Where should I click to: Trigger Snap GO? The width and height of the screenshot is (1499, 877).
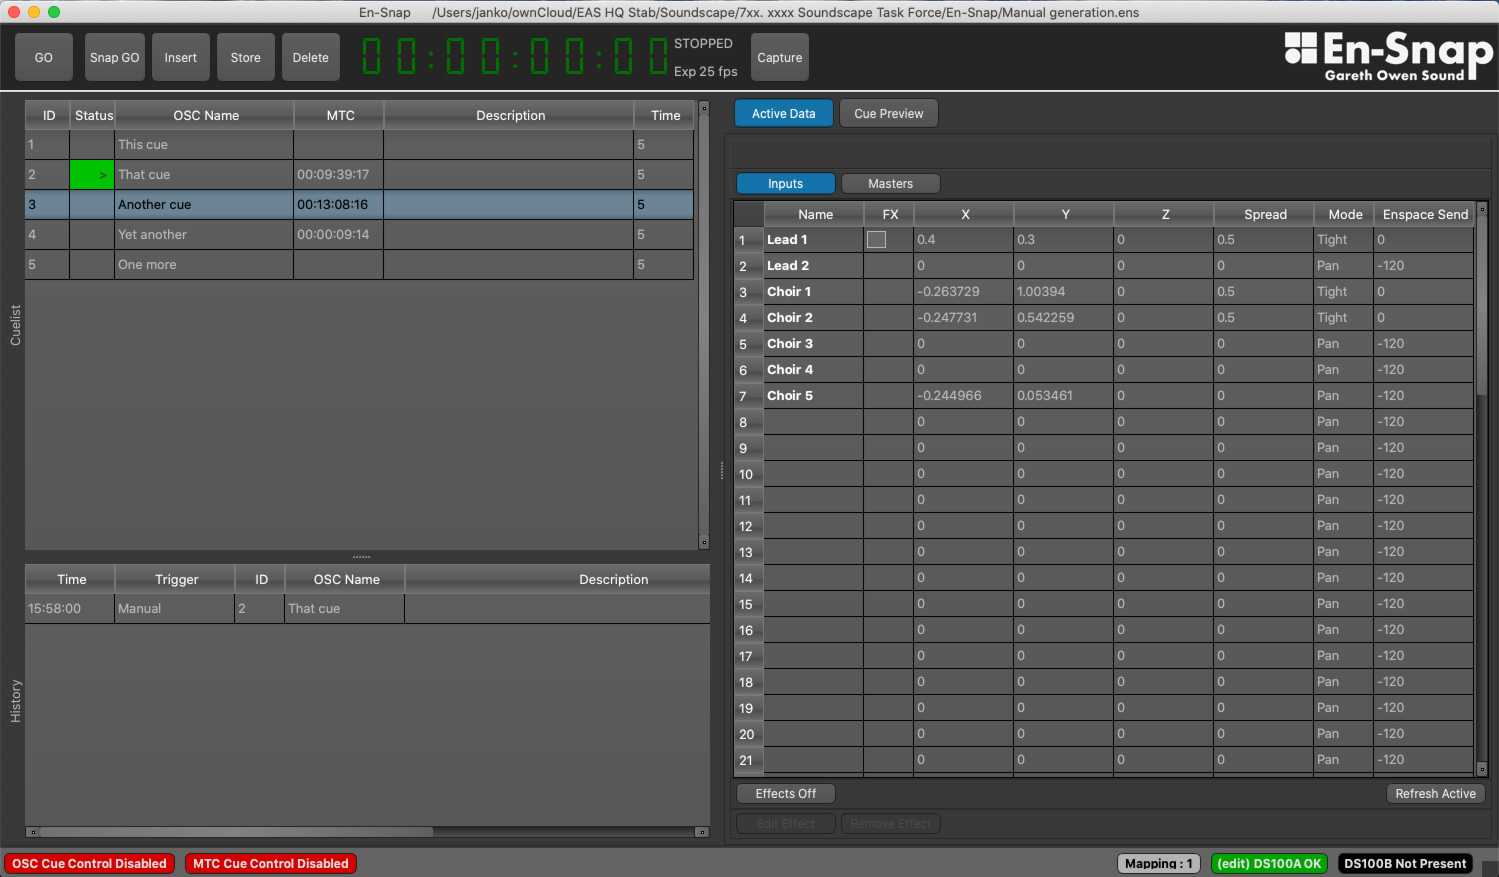114,57
